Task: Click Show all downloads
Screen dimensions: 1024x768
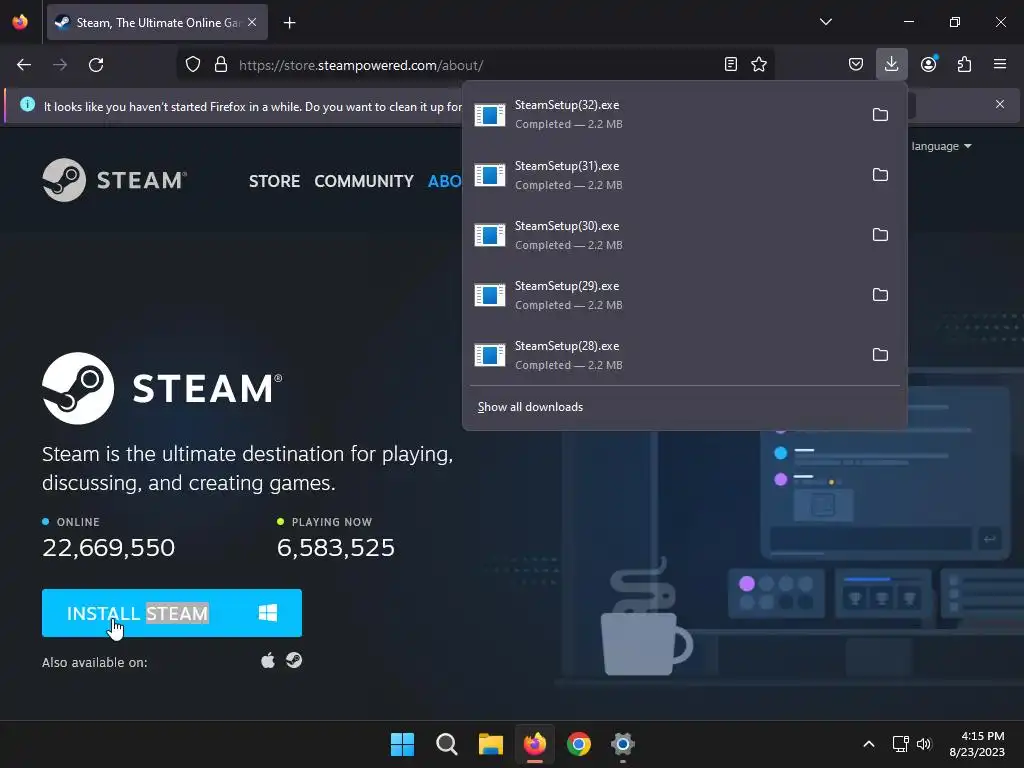Action: pos(530,407)
